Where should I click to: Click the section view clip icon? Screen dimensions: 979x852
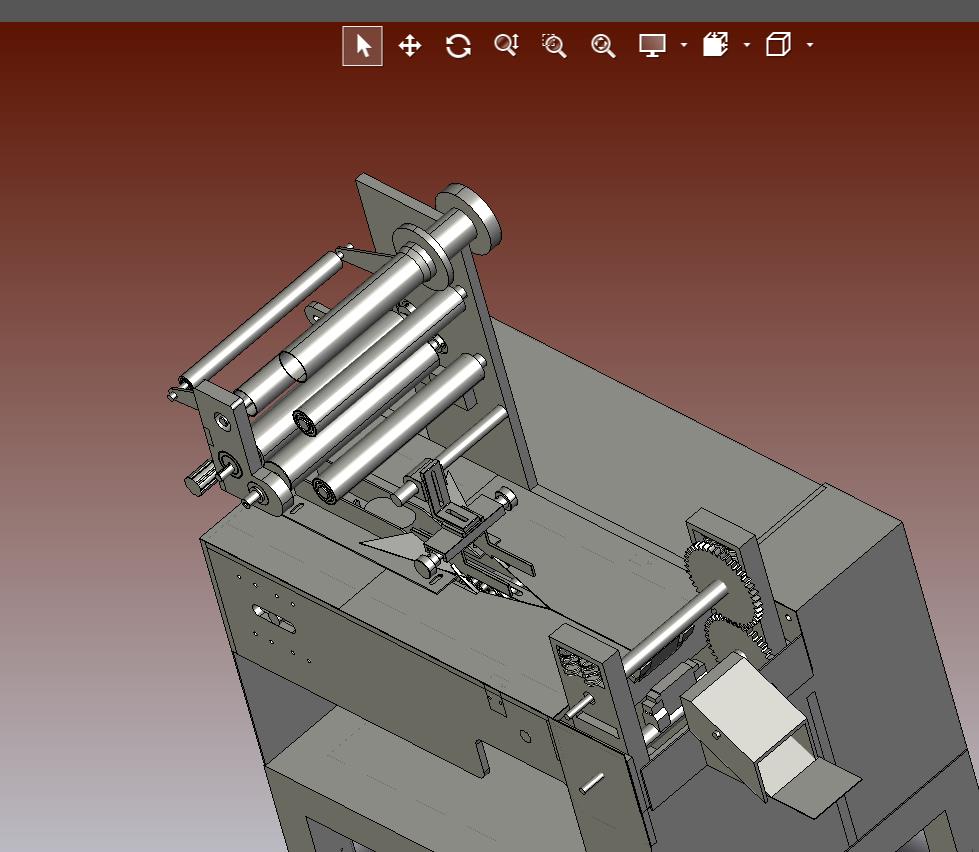[716, 45]
